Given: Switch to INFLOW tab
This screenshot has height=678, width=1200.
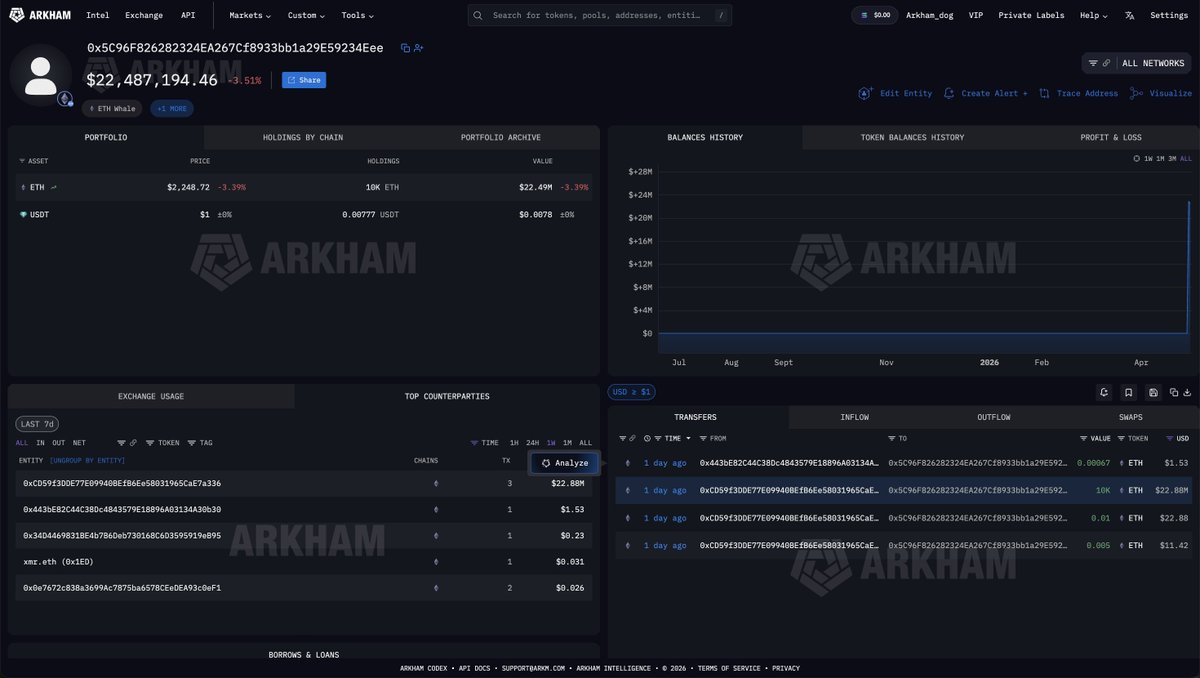Looking at the screenshot, I should click(855, 417).
